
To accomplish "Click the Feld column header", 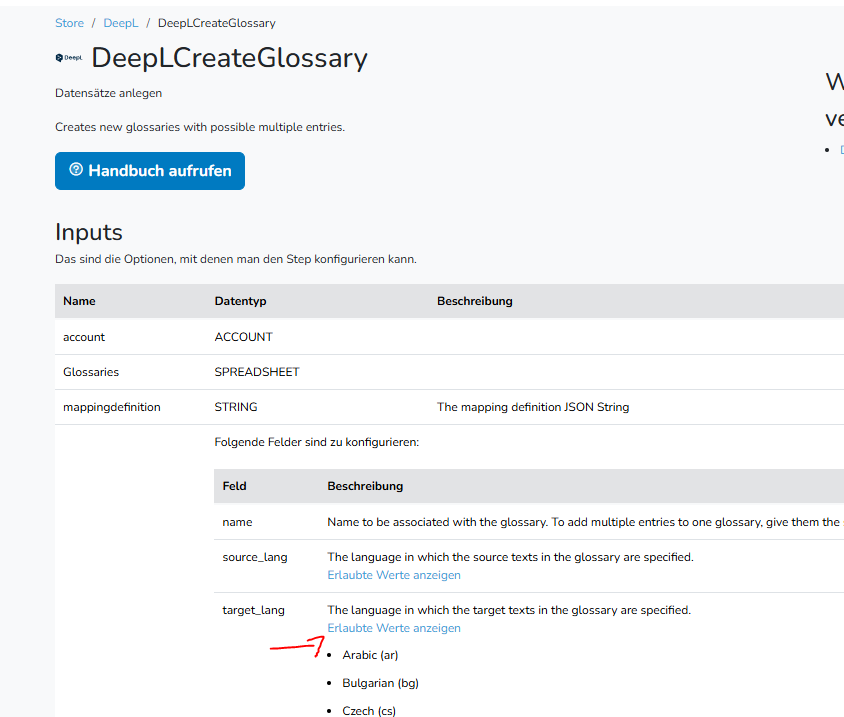I will pos(234,486).
